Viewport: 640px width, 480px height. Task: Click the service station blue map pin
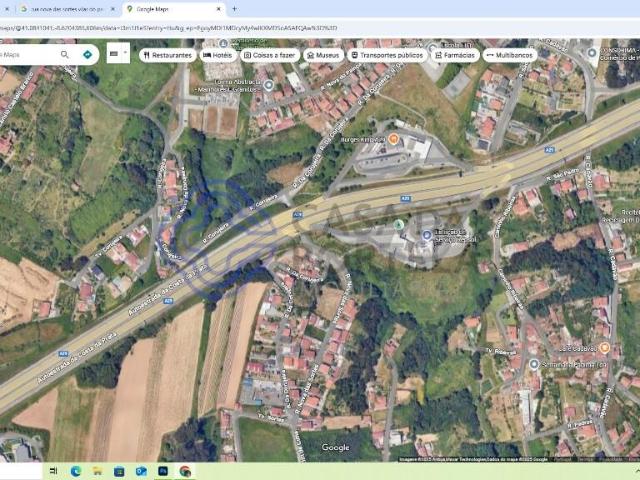pos(426,235)
